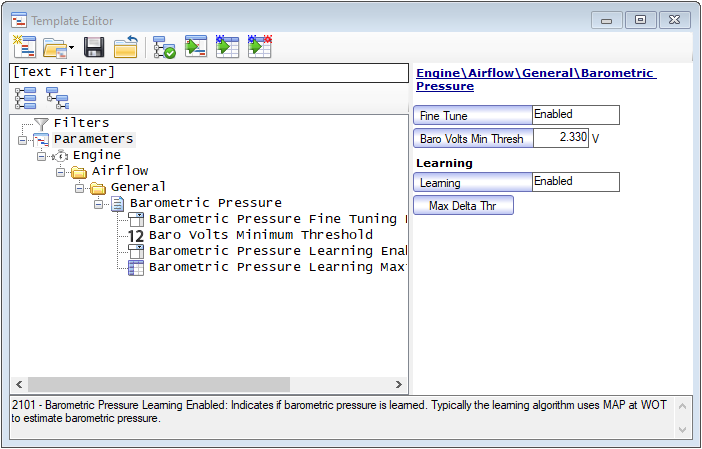The height and width of the screenshot is (449, 702).
Task: Collapse the Engine tree node
Action: (43, 156)
